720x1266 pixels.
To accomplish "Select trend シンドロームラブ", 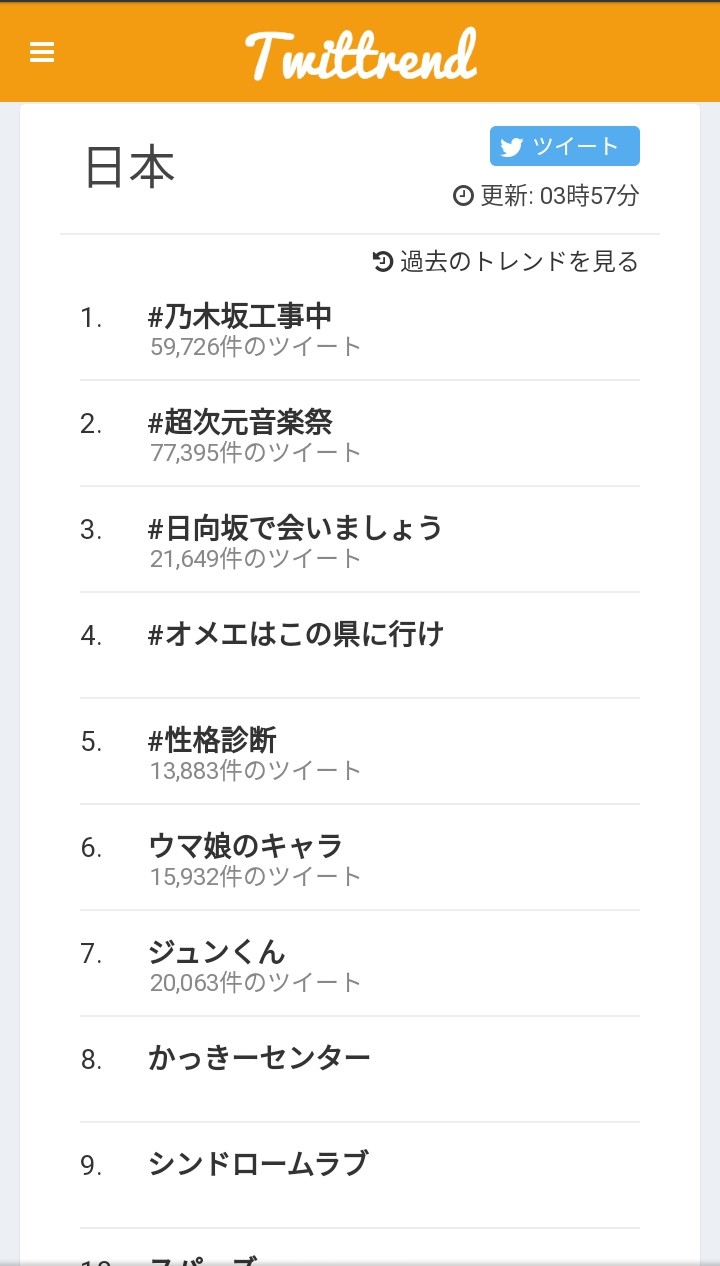I will coord(258,1165).
